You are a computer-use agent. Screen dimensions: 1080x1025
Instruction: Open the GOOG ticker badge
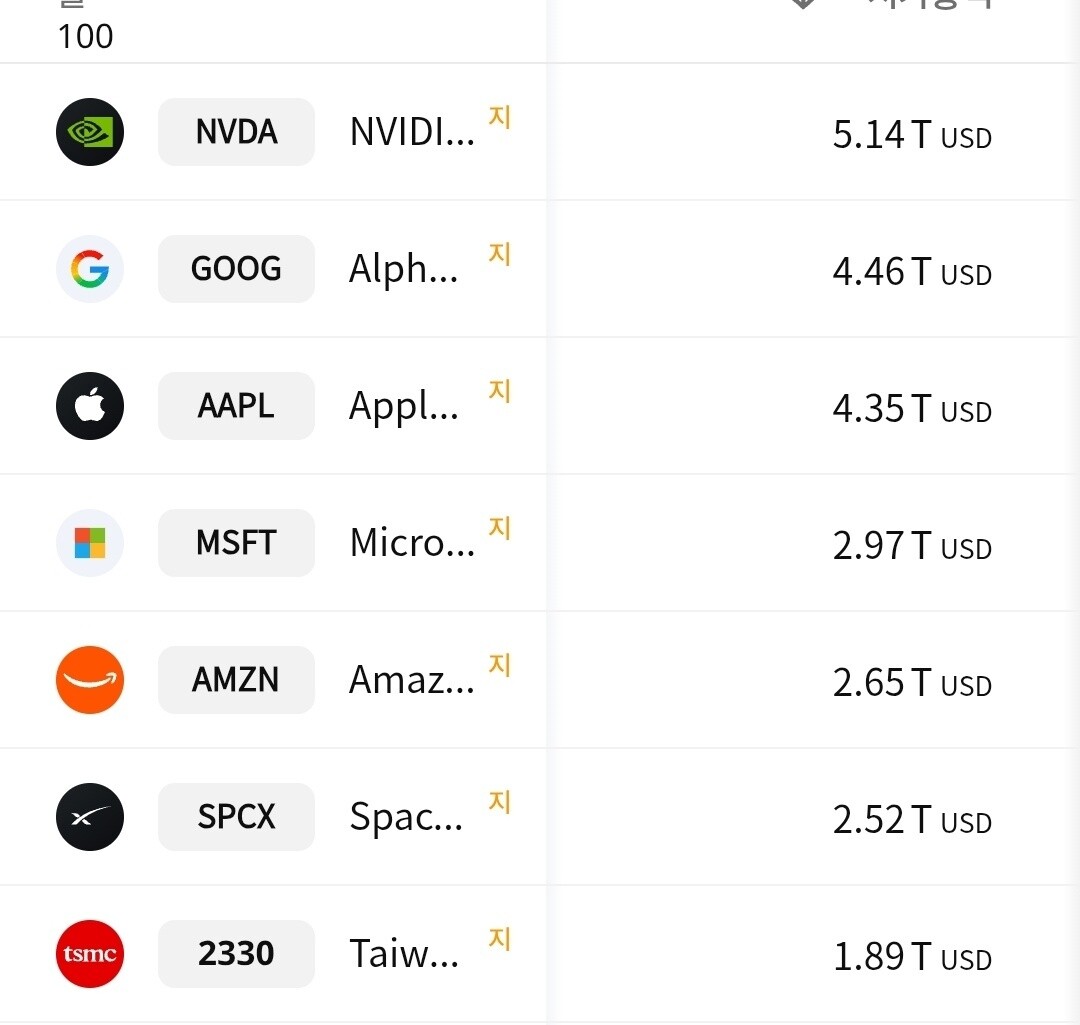pyautogui.click(x=236, y=269)
